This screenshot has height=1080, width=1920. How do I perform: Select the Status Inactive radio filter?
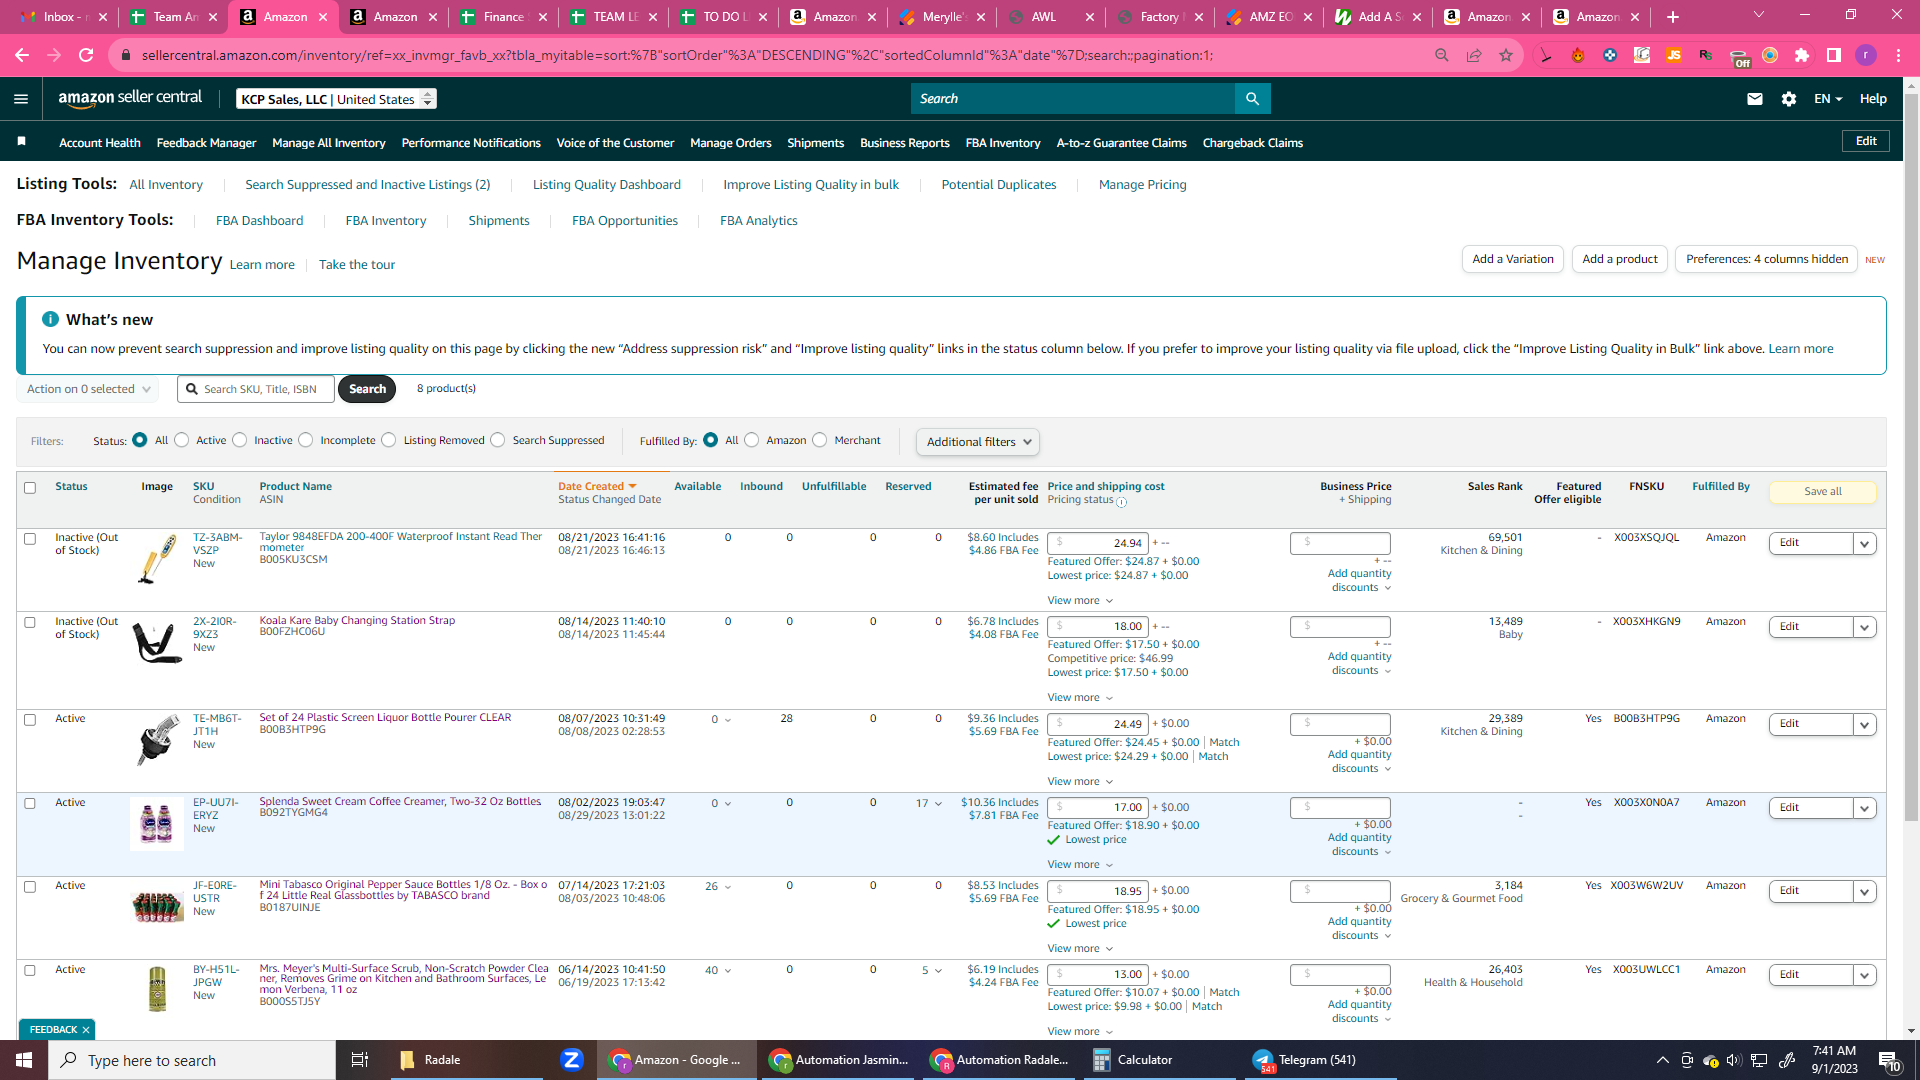tap(240, 440)
